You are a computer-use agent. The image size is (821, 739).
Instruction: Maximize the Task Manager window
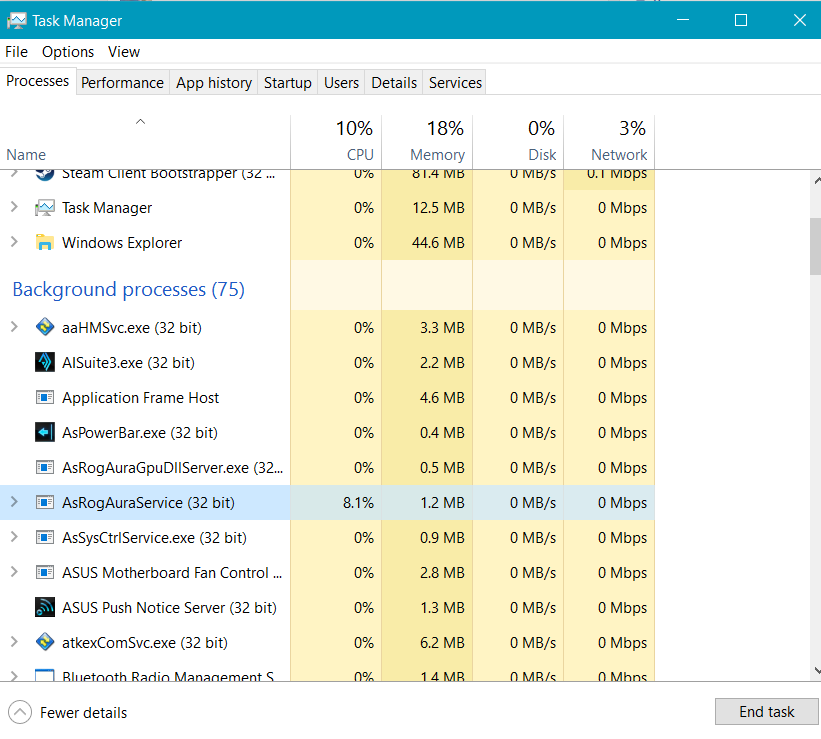741,20
